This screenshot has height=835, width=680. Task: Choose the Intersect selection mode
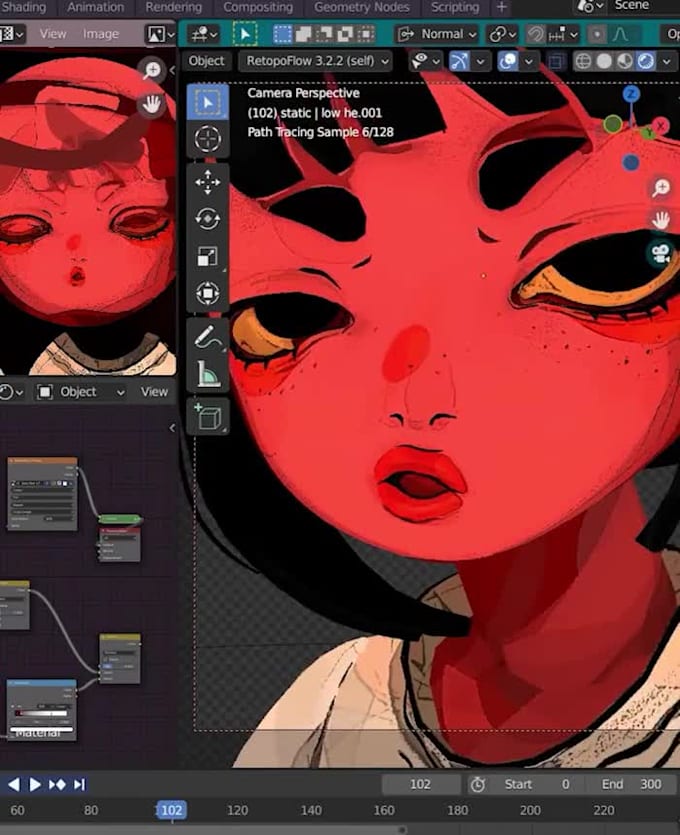(x=365, y=35)
